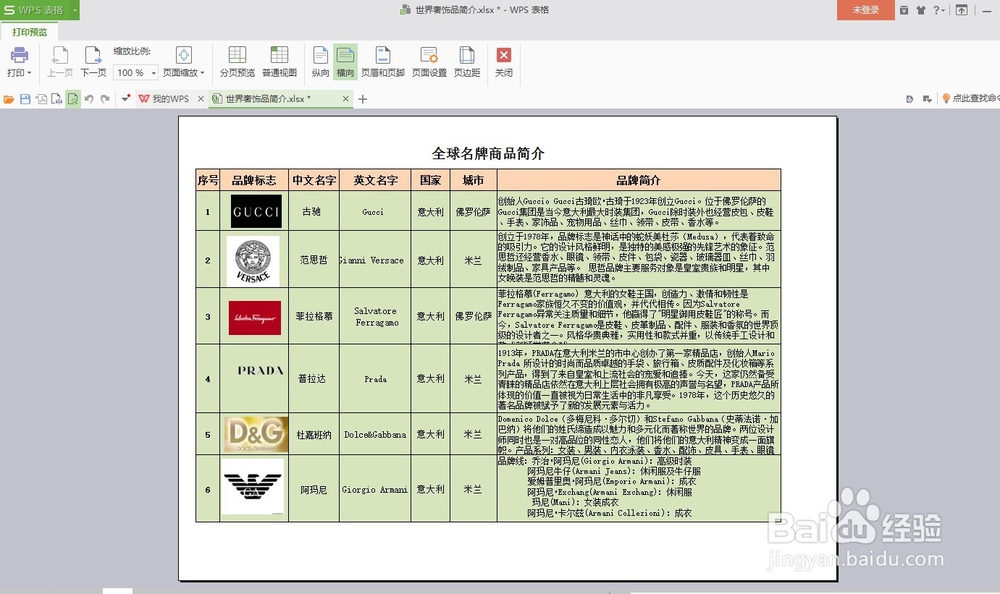The height and width of the screenshot is (594, 1000).
Task: Click the 打印 printer icon
Action: pyautogui.click(x=19, y=56)
